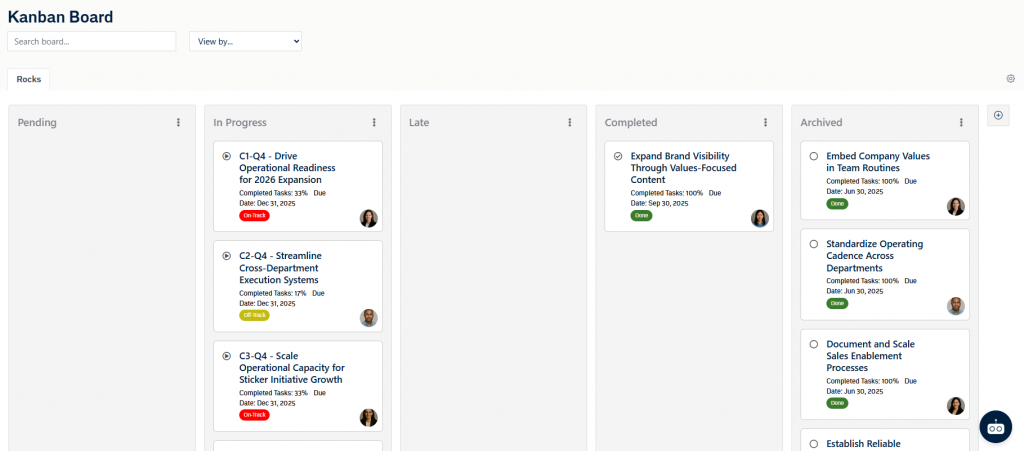
Task: Click red On-Track badge on C1-Q4 card
Action: point(254,215)
